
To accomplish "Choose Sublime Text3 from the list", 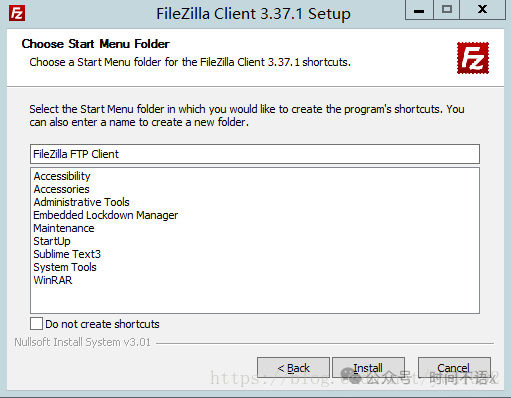I will pos(67,254).
